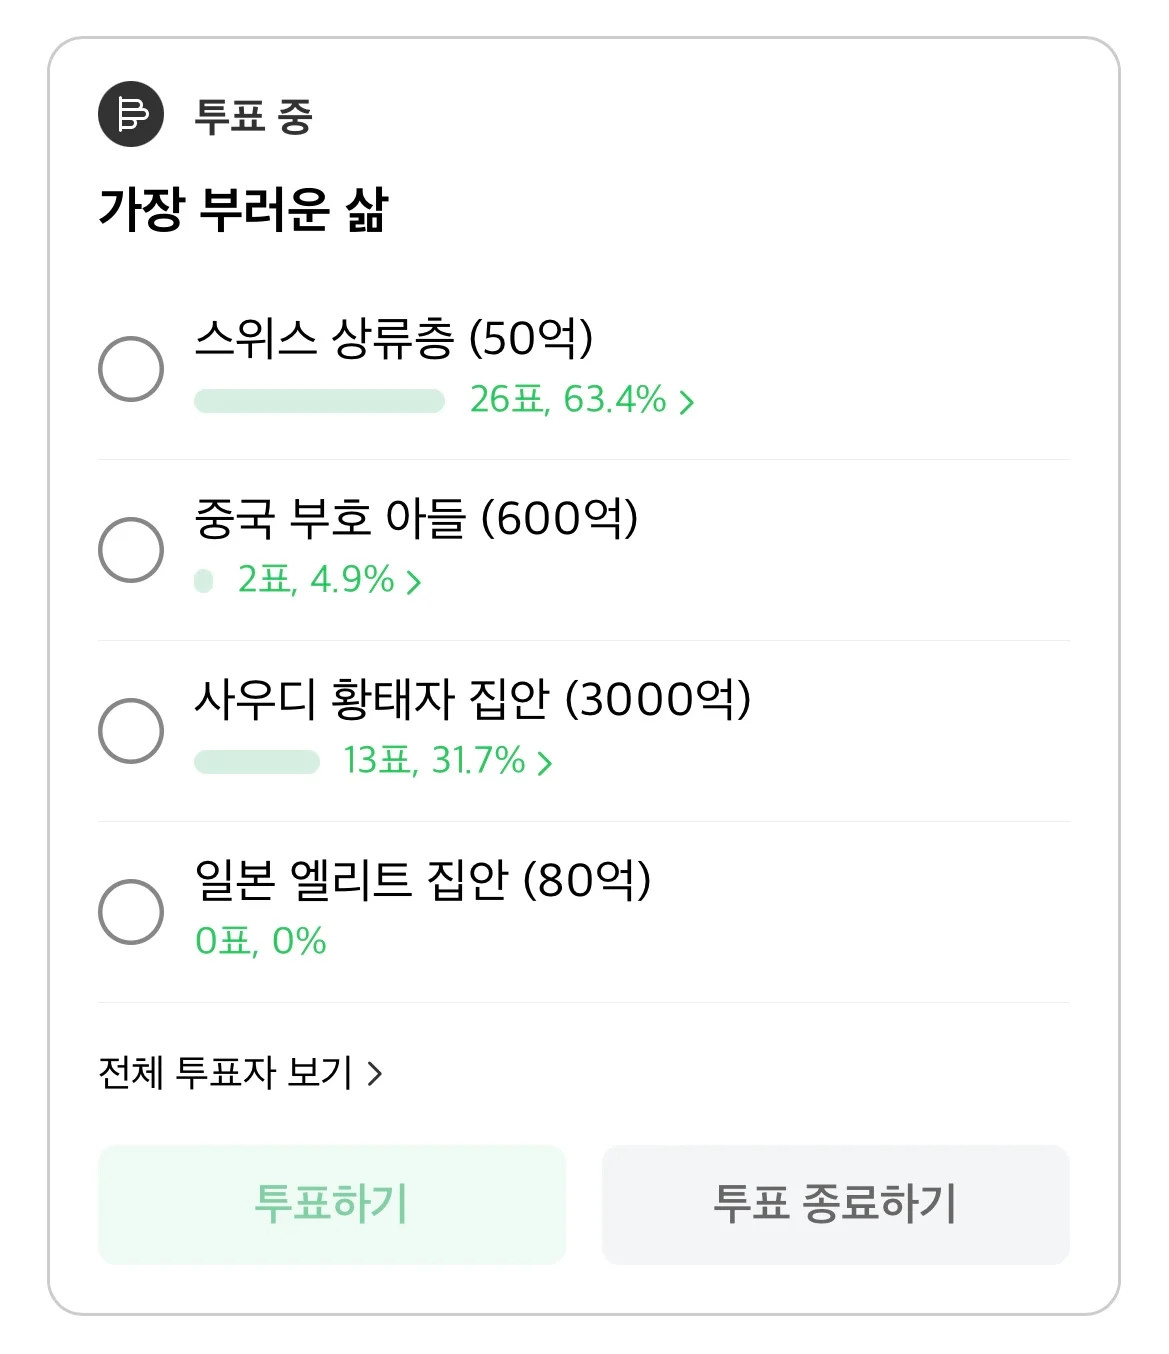Screen dimensions: 1169x1354
Task: Choose the 중국 부호 아들 (600억) radio option
Action: click(131, 550)
